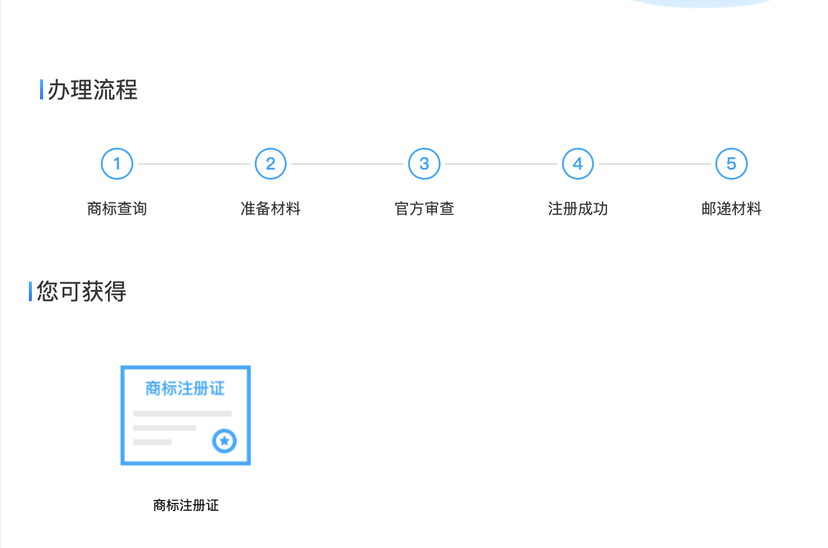The image size is (828, 548).
Task: Click the 您可获得 section heading
Action: (x=81, y=292)
